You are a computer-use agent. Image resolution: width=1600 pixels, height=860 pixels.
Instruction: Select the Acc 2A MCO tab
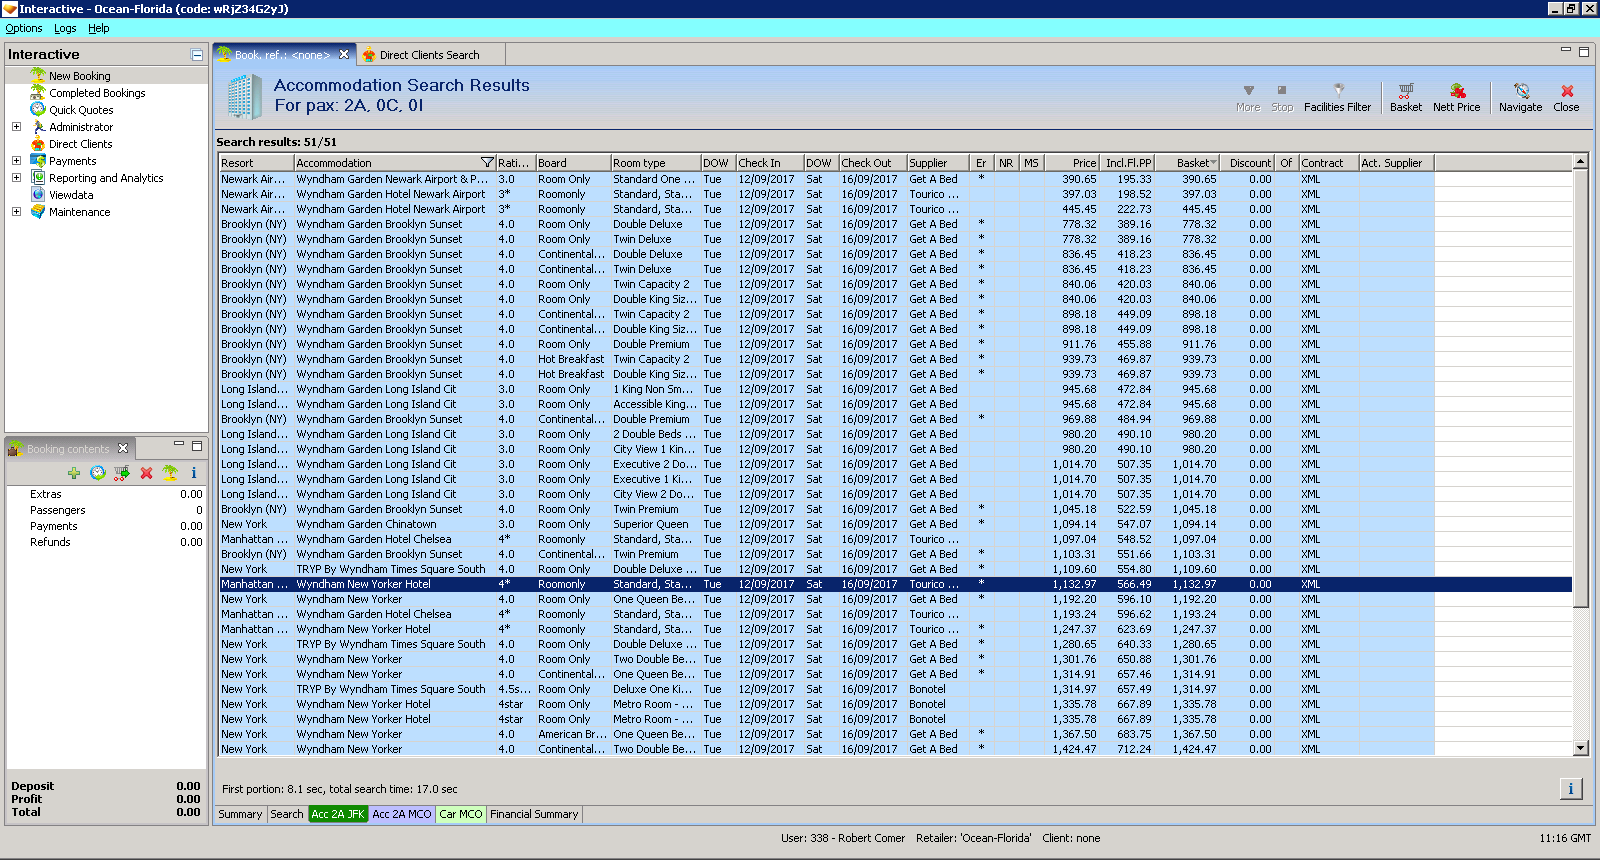(402, 814)
